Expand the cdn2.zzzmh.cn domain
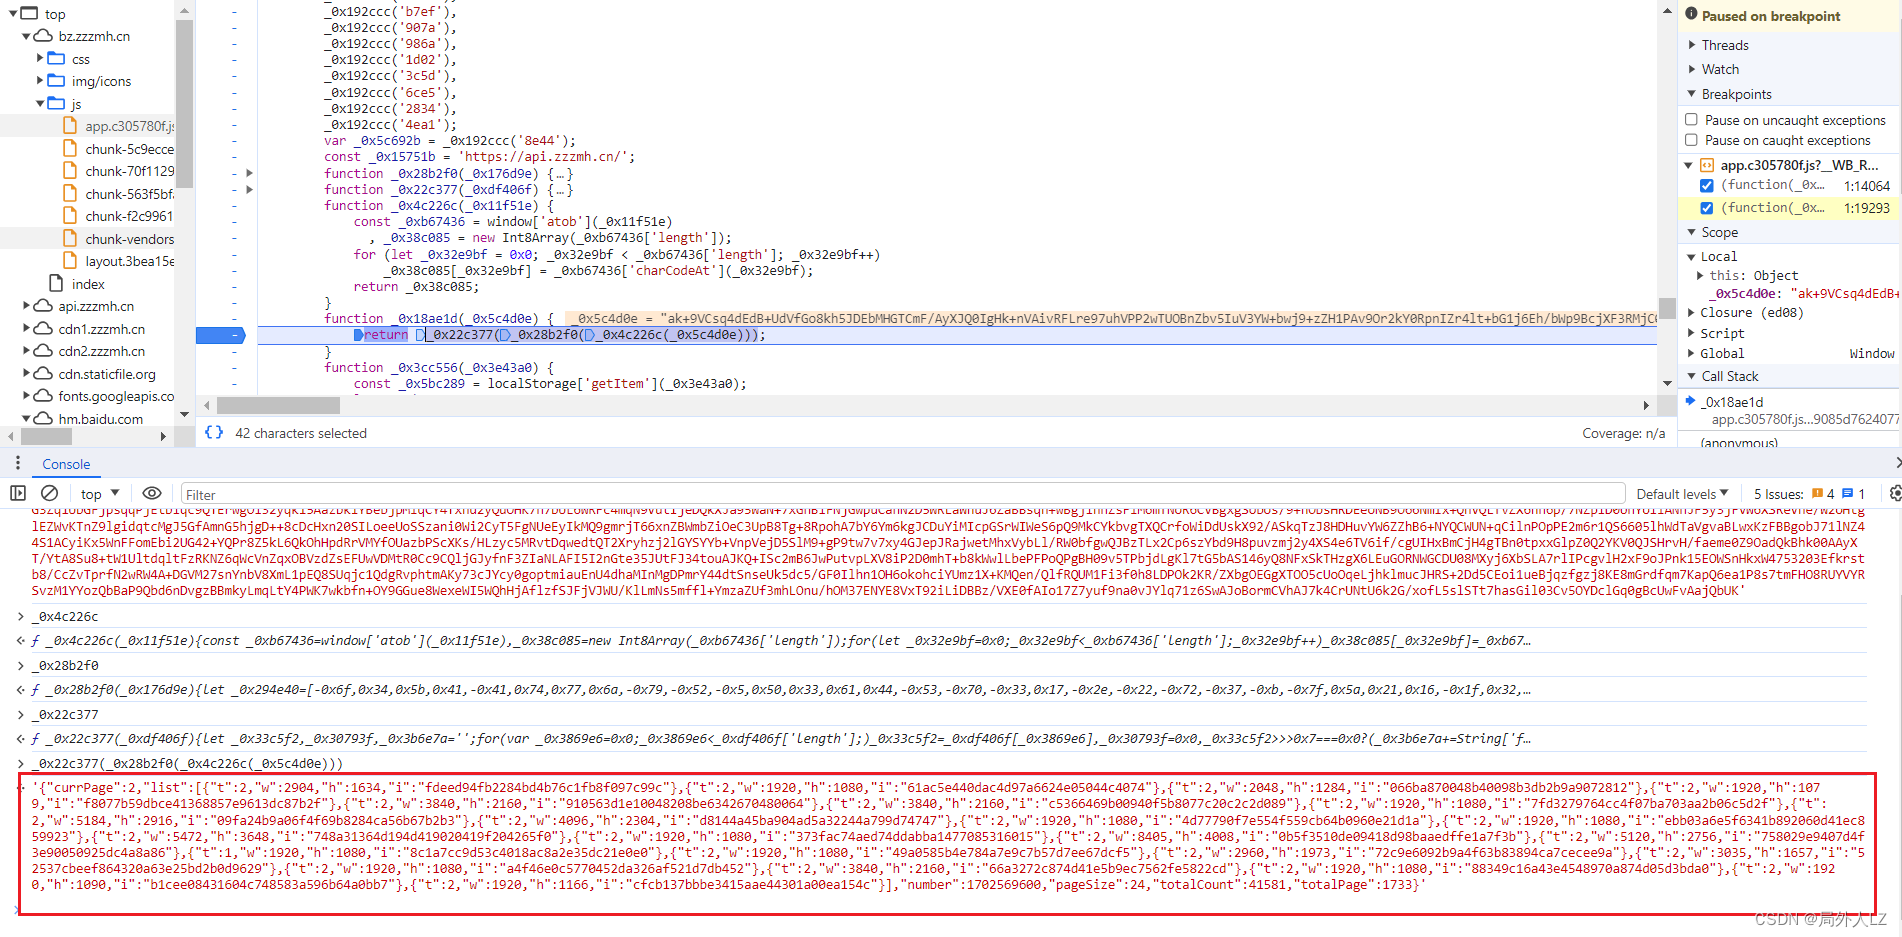This screenshot has width=1902, height=937. [x=26, y=351]
